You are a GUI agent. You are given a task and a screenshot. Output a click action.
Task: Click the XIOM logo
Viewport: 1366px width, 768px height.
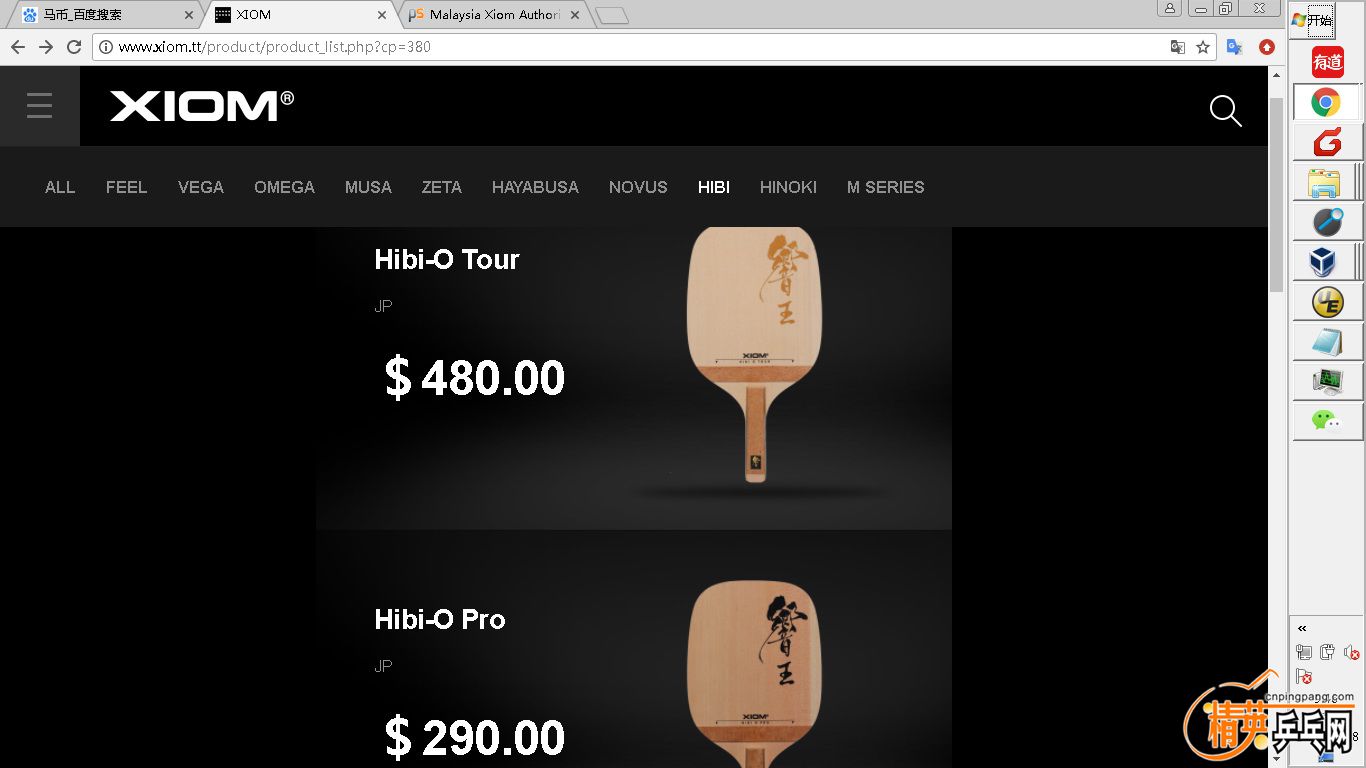click(x=202, y=105)
